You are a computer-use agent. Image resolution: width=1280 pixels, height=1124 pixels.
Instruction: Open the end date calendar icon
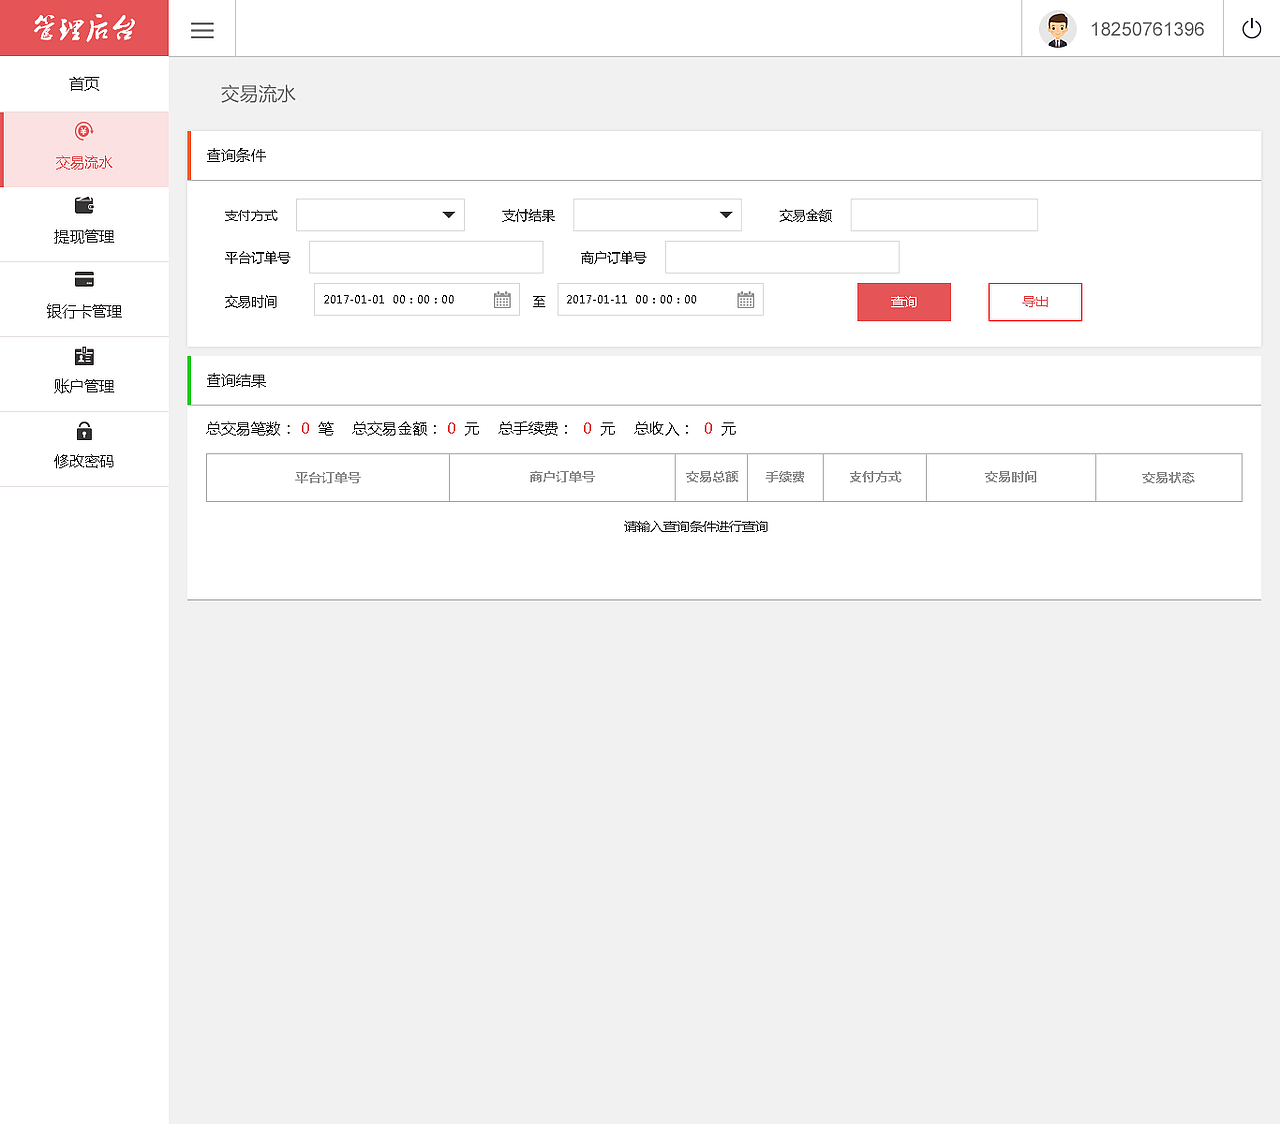click(746, 300)
